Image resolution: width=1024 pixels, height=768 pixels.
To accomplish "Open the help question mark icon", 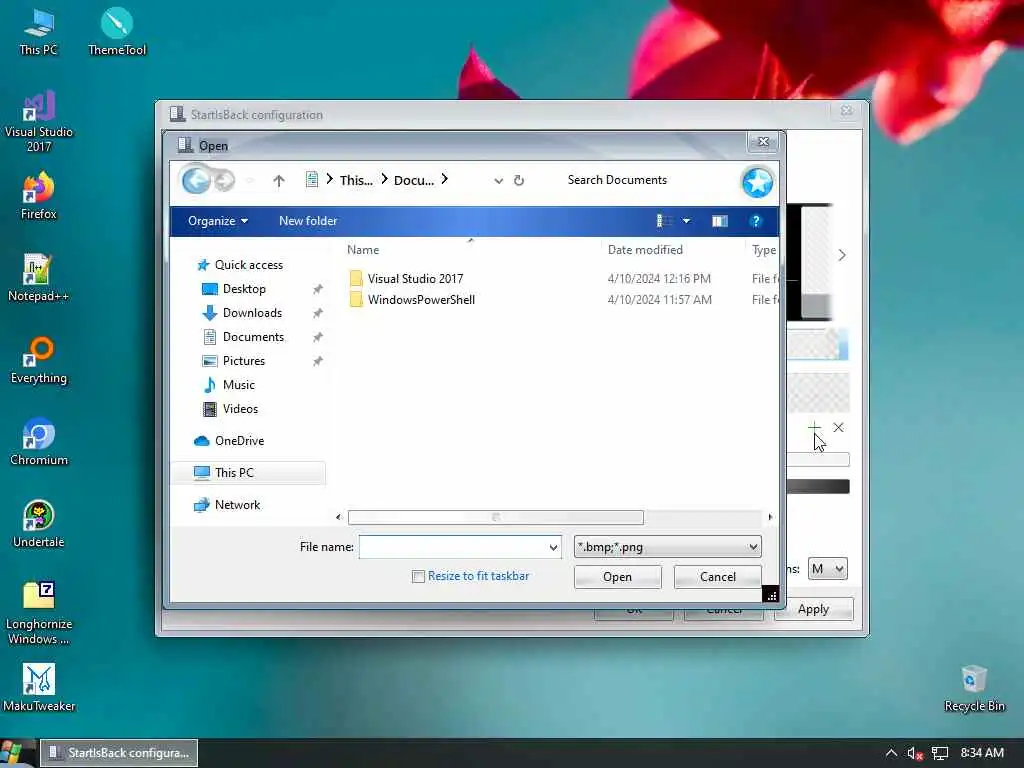I will [756, 221].
